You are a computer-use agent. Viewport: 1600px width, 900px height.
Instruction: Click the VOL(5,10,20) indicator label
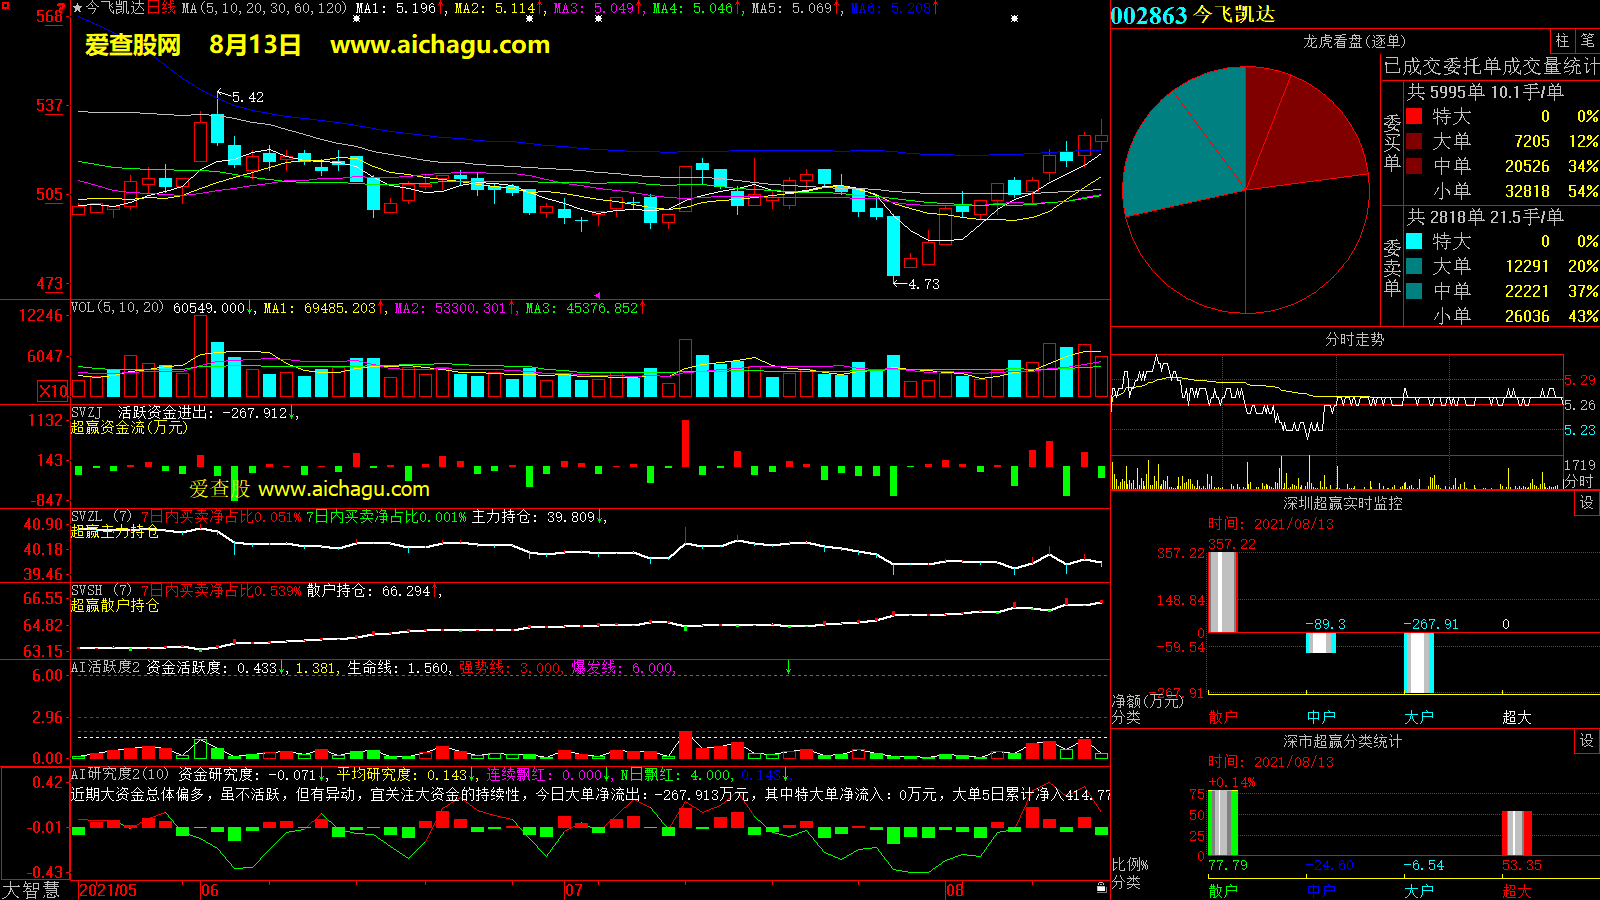[117, 308]
